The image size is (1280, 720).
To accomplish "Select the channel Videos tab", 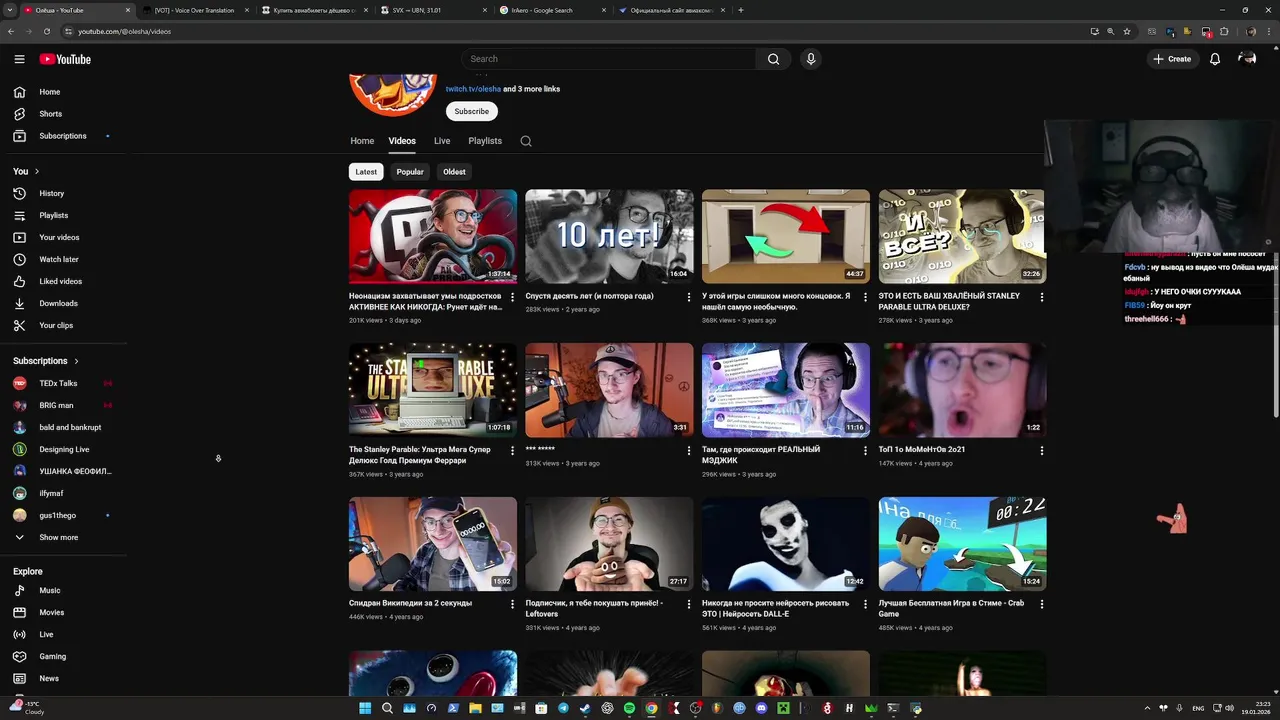I will (402, 141).
